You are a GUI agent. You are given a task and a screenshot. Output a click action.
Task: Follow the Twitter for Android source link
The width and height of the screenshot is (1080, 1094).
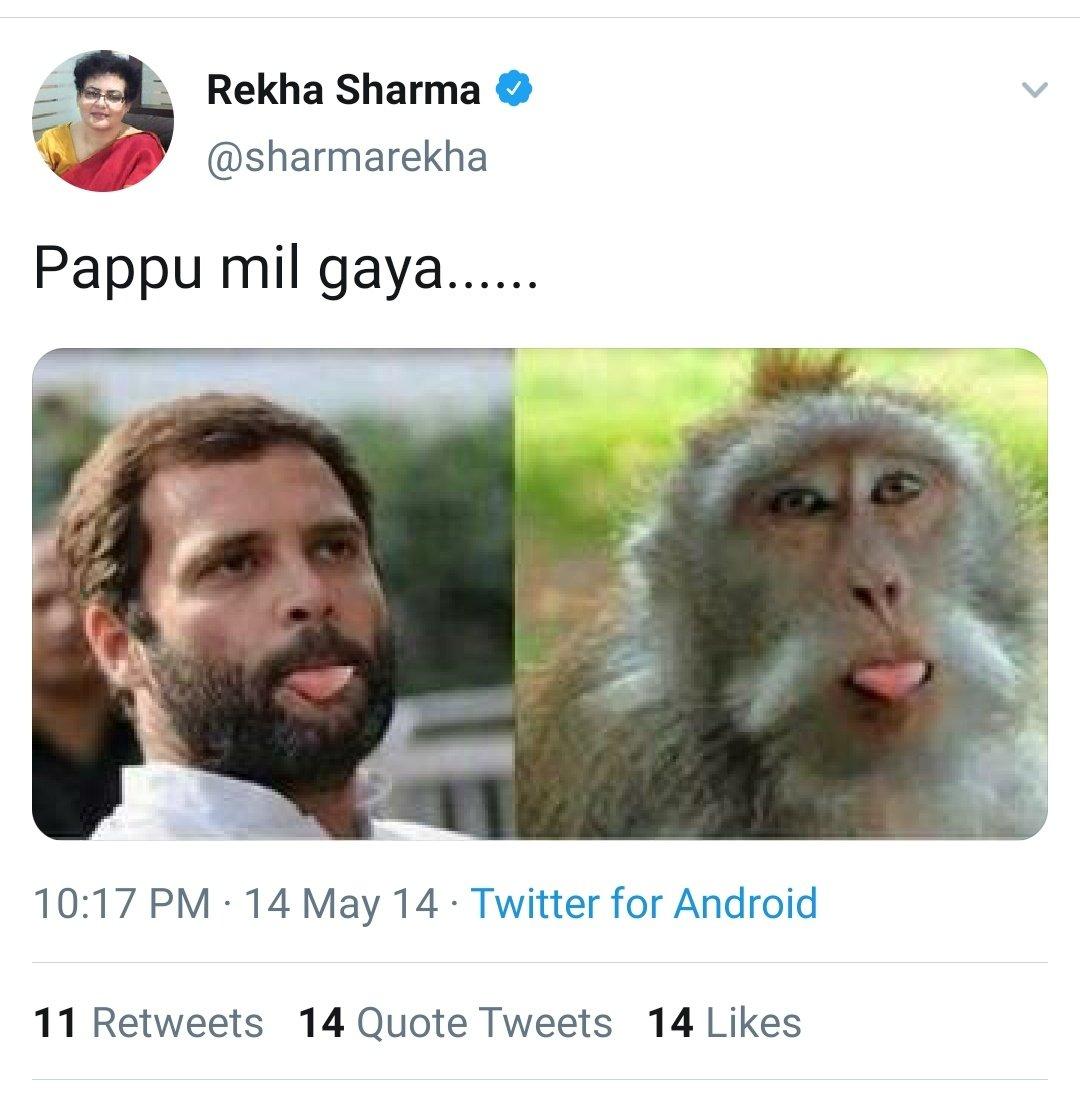(644, 904)
